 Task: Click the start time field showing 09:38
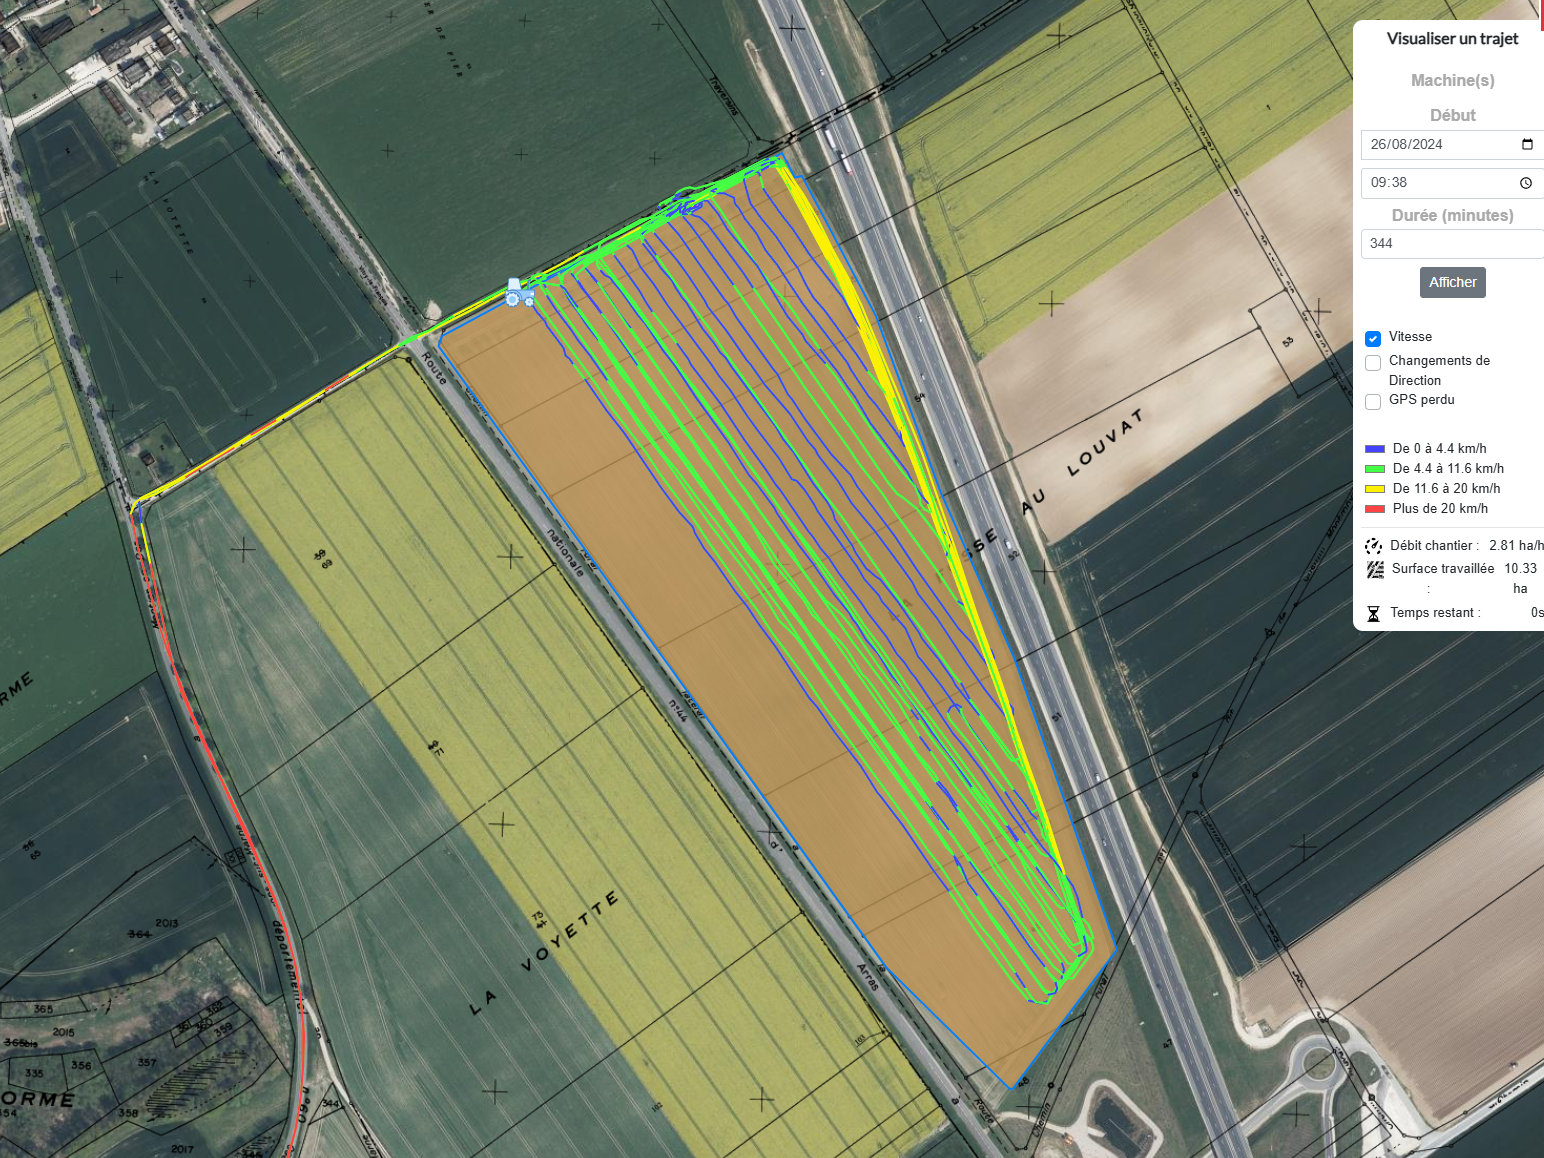pos(1440,183)
